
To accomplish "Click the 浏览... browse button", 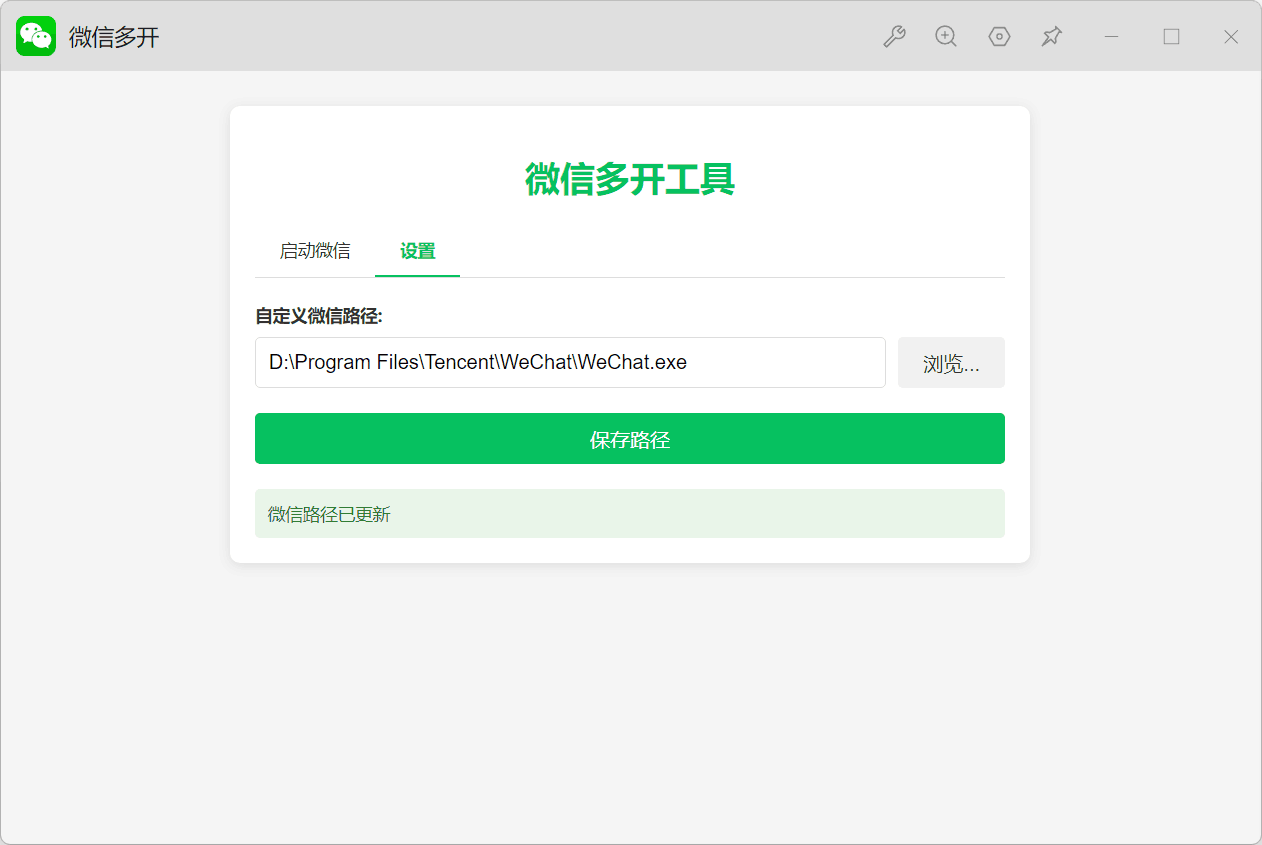I will tap(951, 363).
